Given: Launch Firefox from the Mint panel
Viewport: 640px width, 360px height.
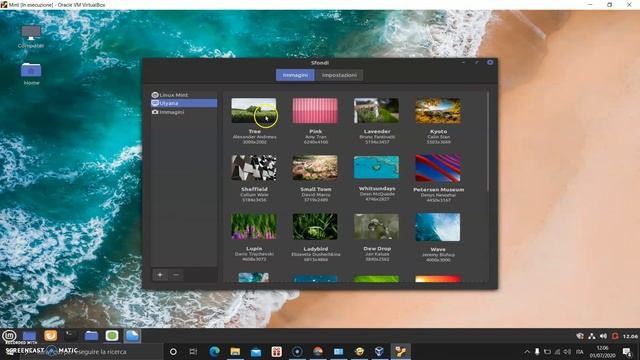Looking at the screenshot, I should click(51, 336).
